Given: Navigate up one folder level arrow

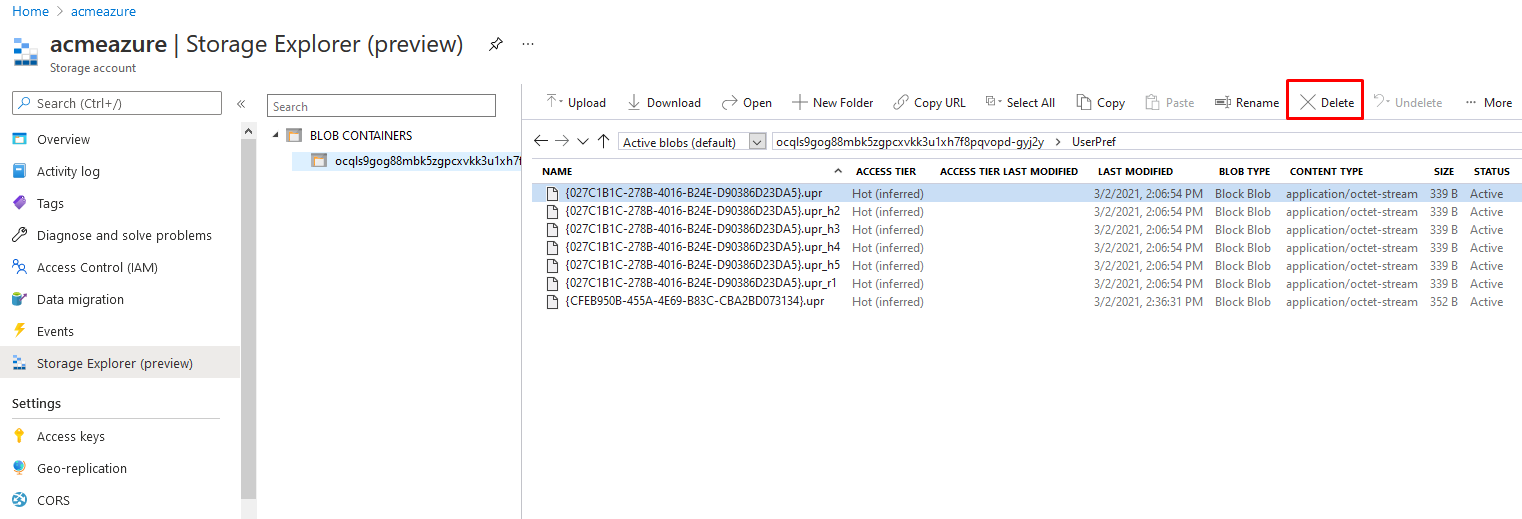Looking at the screenshot, I should pos(603,142).
